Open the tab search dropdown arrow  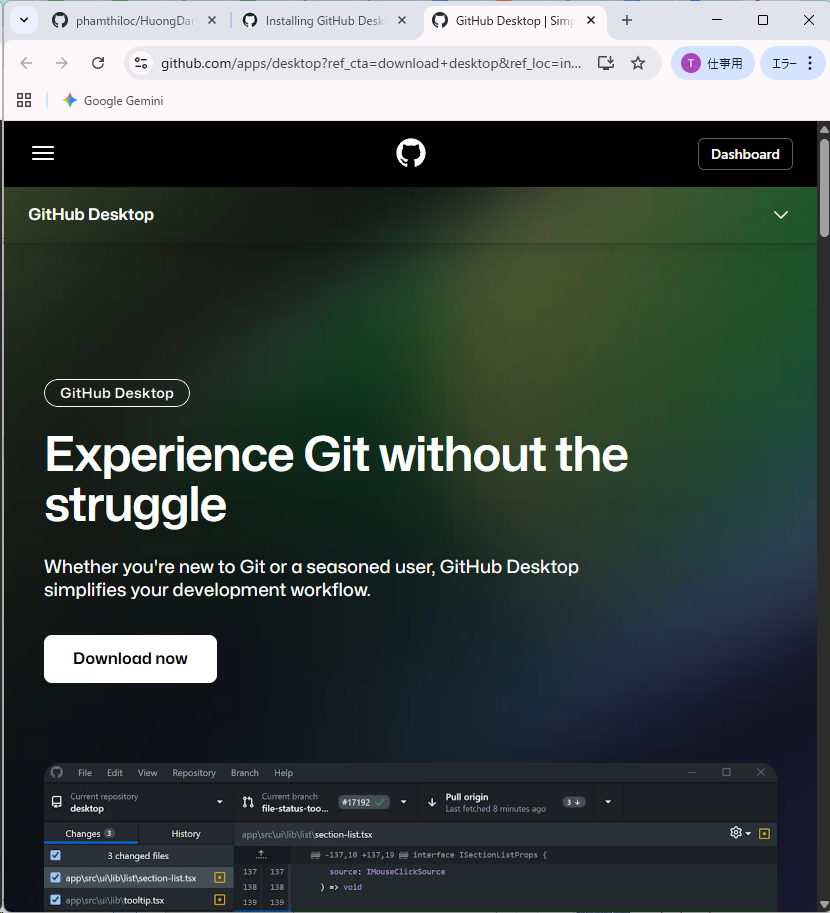click(x=24, y=20)
